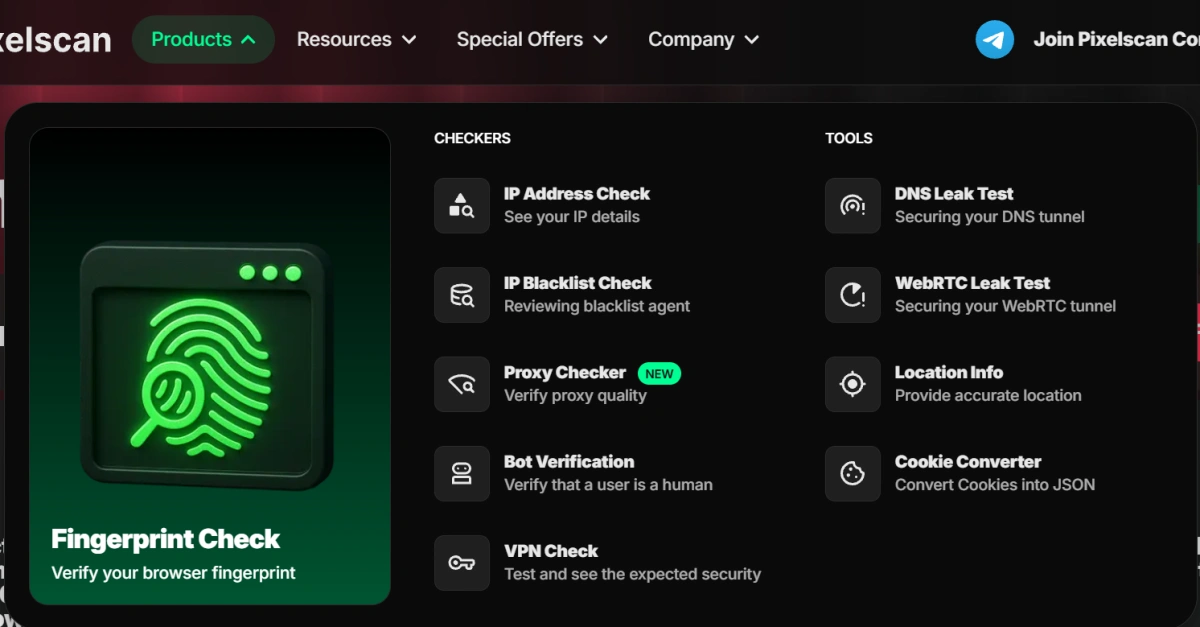Open the Cookie Converter link

click(x=968, y=461)
